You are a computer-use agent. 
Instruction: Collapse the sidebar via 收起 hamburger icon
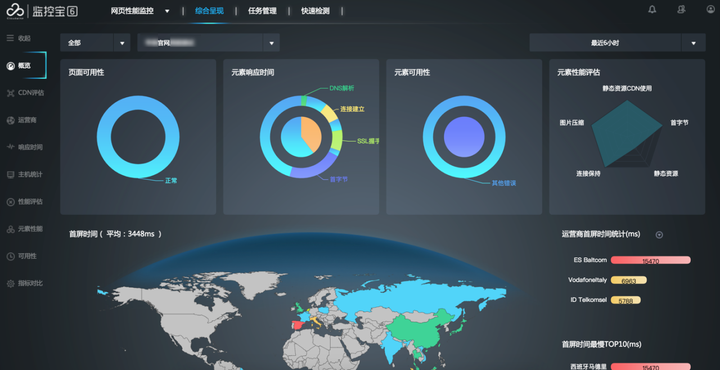tap(10, 38)
